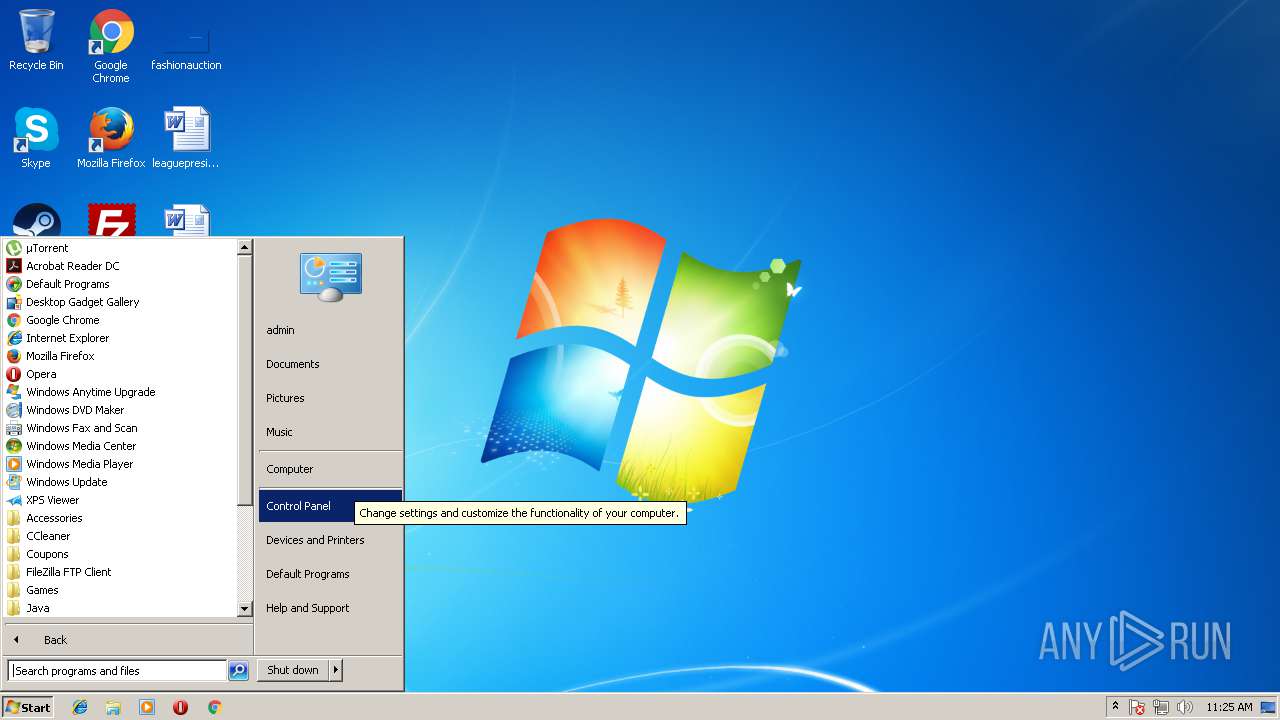Open Windows Explorer from the taskbar
The image size is (1280, 720).
point(113,707)
